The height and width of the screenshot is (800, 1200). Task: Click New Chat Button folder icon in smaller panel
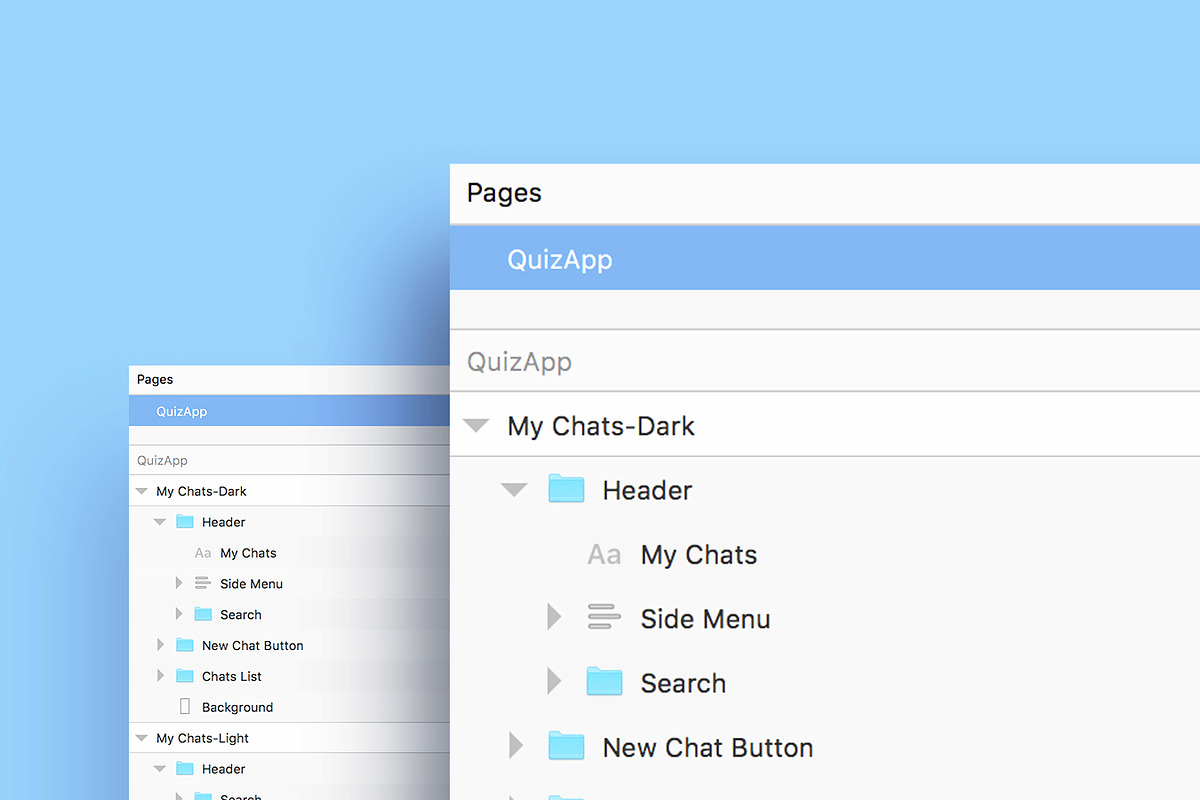[185, 645]
